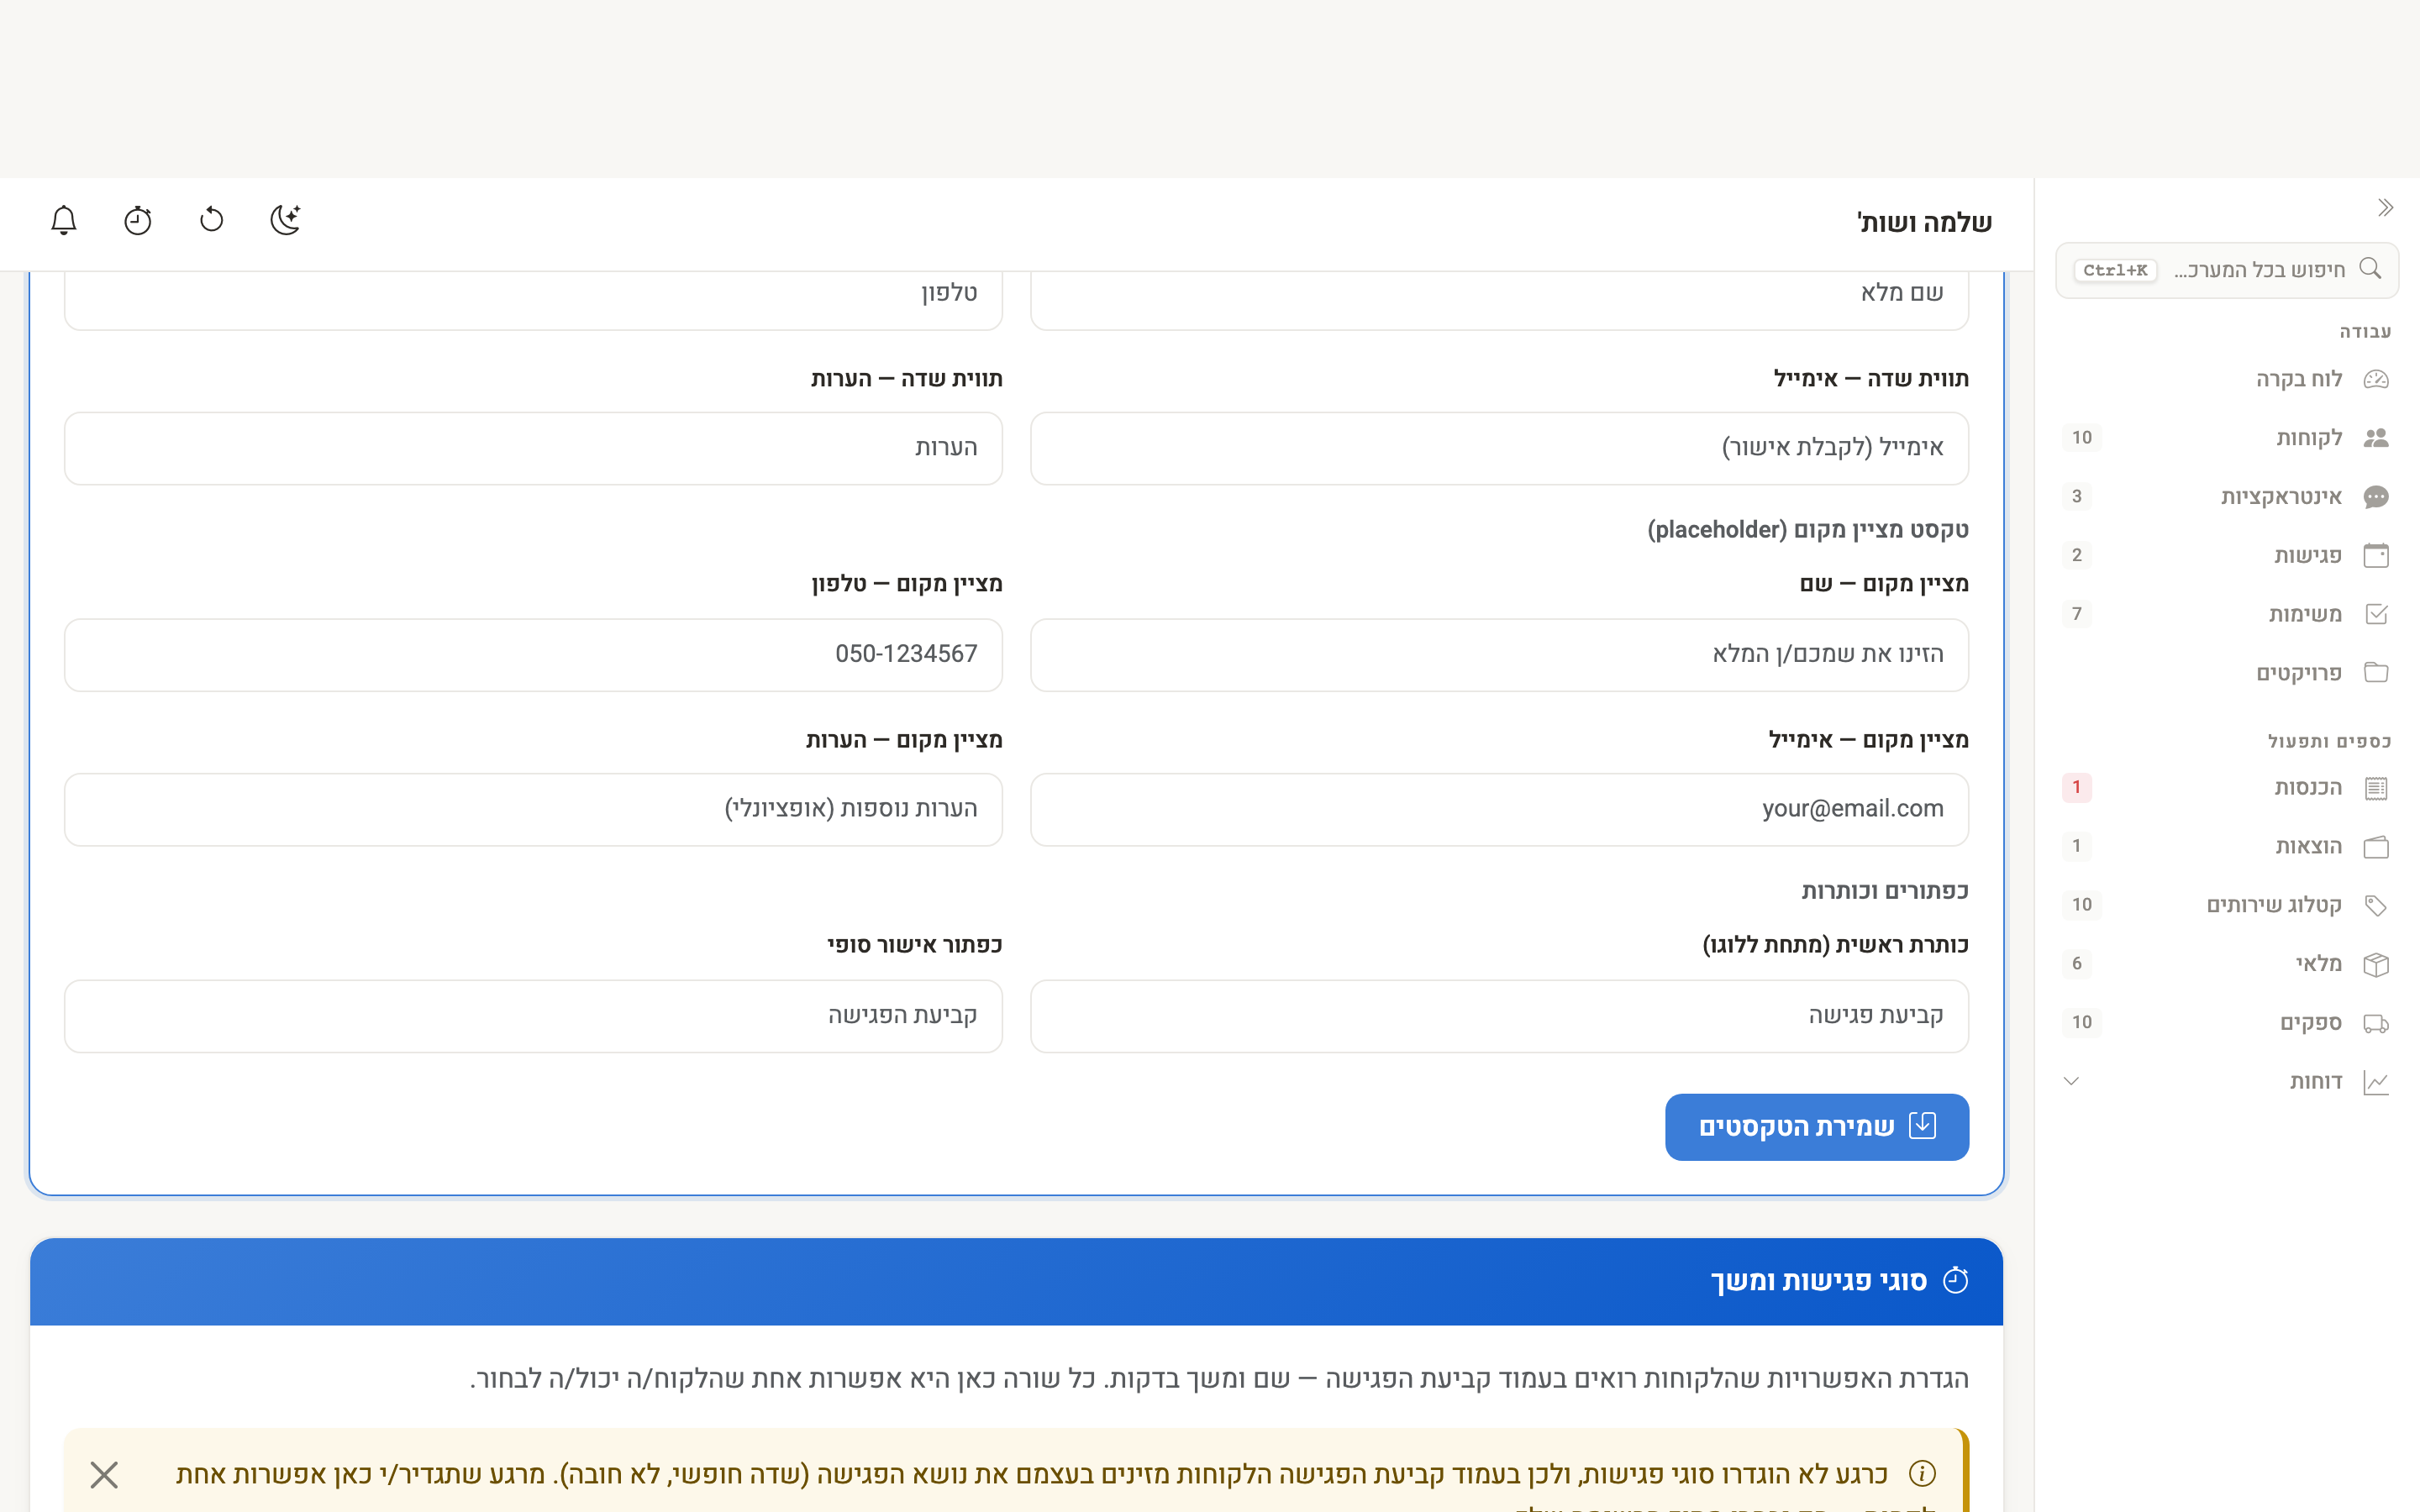The width and height of the screenshot is (2420, 1512).
Task: Click the refresh arrow icon
Action: (x=211, y=220)
